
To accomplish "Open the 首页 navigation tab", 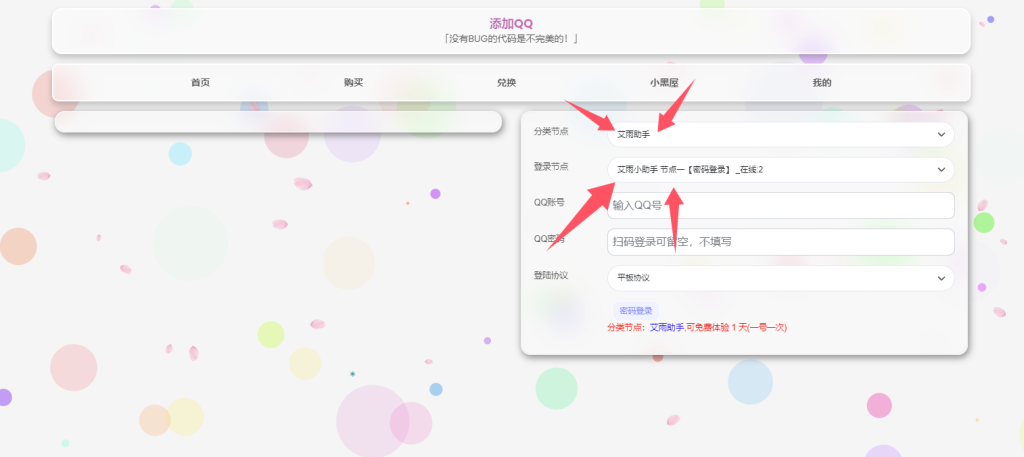I will (200, 83).
